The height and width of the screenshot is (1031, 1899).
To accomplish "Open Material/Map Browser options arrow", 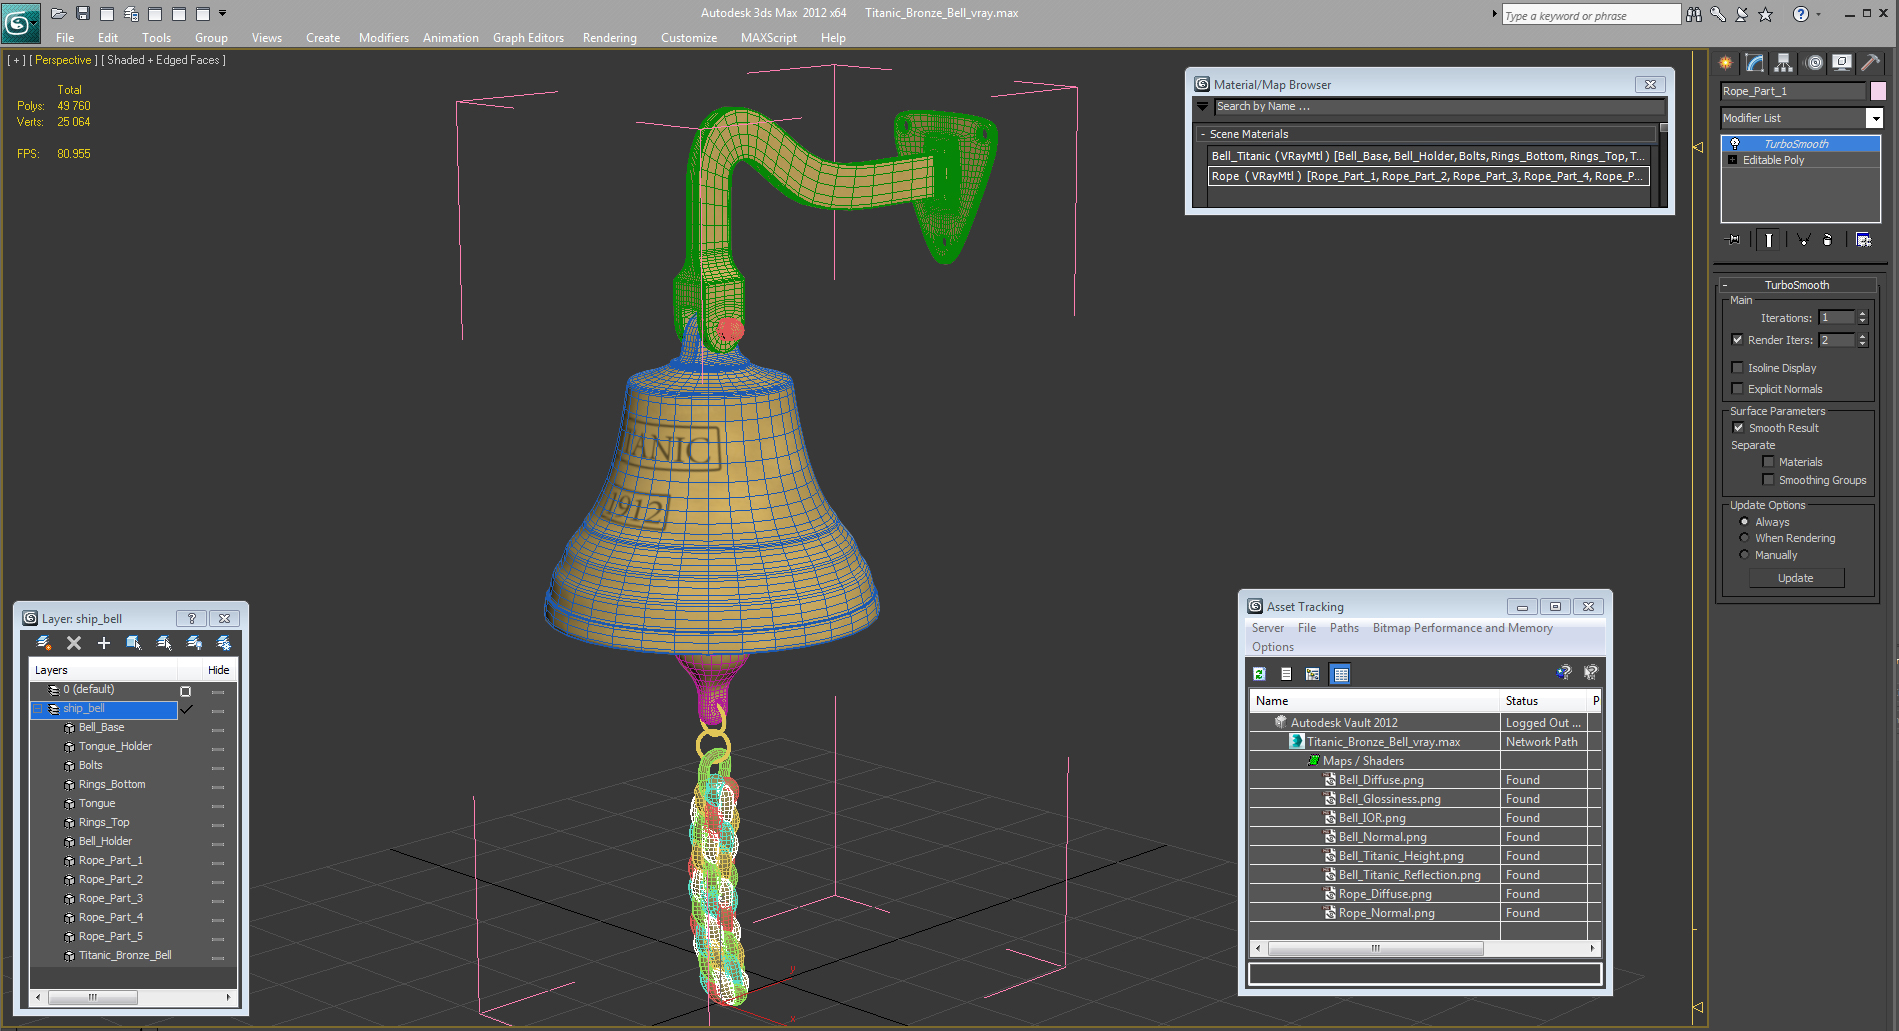I will pos(1203,106).
